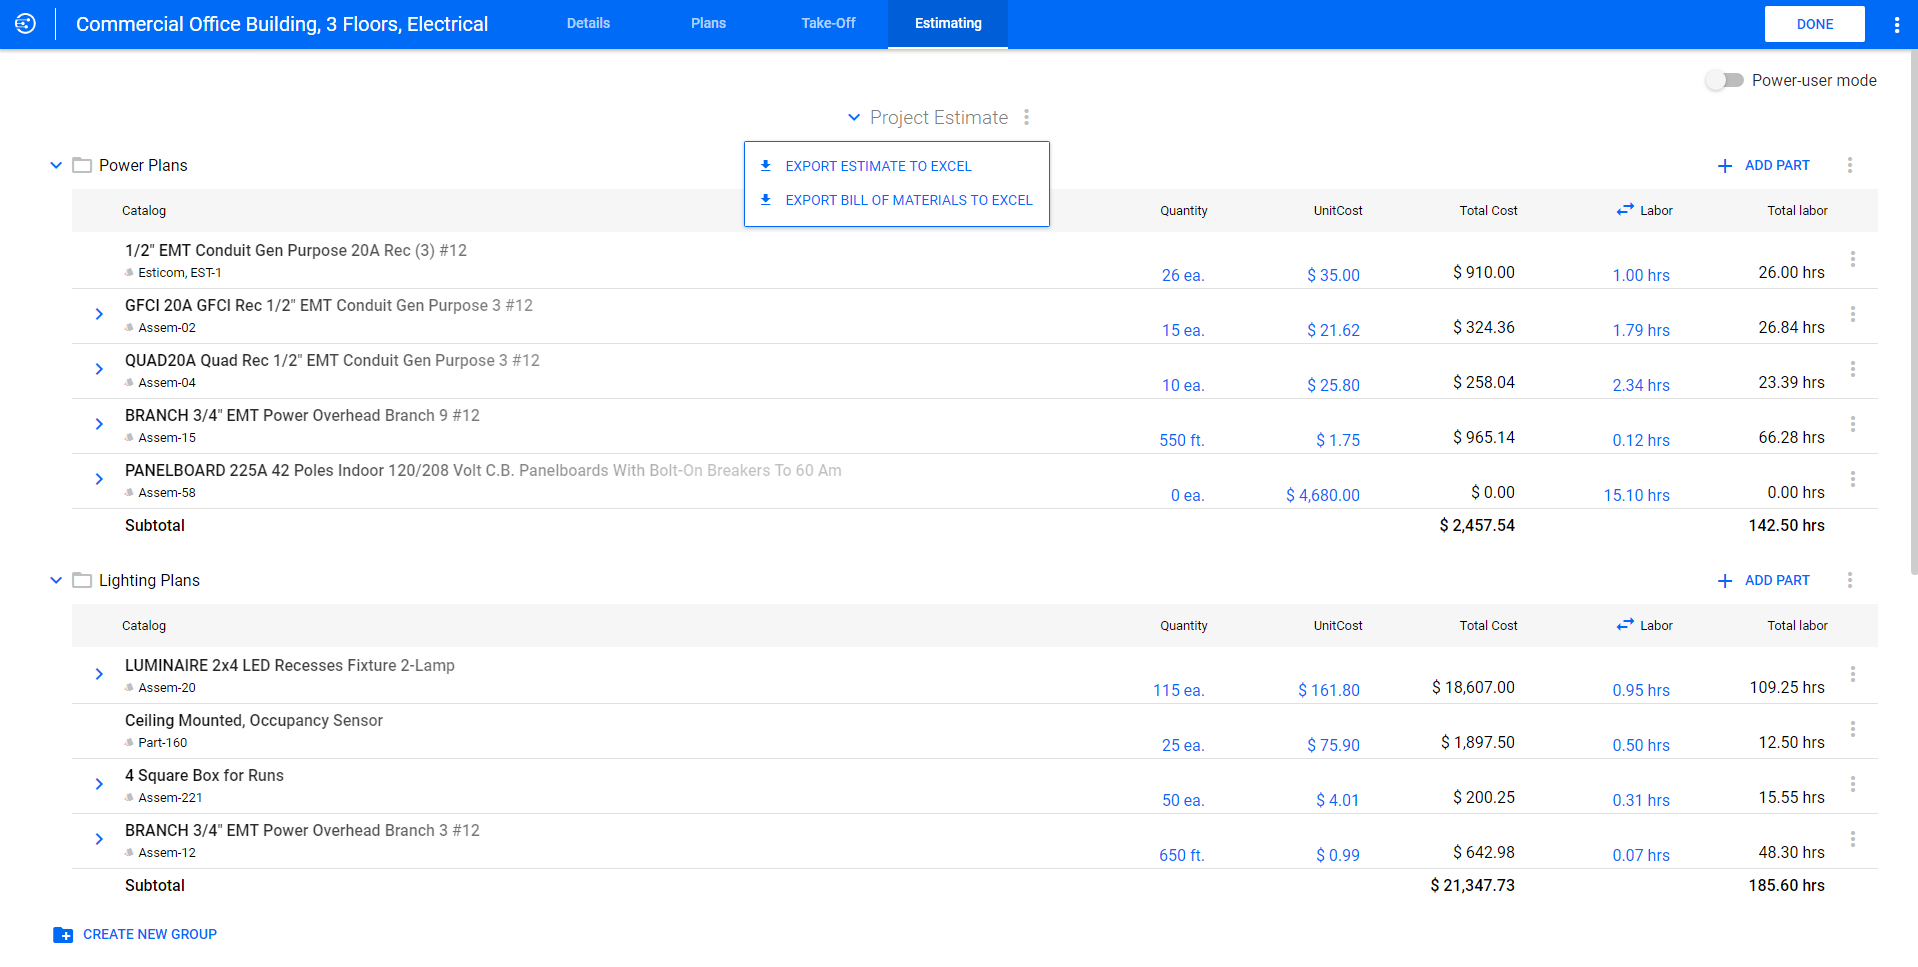Open options for 1/2" EMT Conduit row

pos(1853,259)
